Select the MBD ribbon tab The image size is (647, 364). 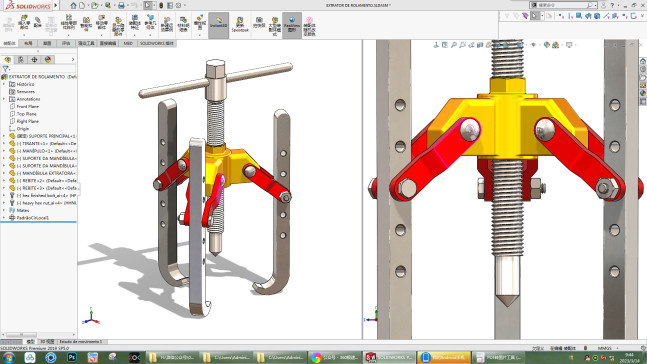(x=128, y=43)
